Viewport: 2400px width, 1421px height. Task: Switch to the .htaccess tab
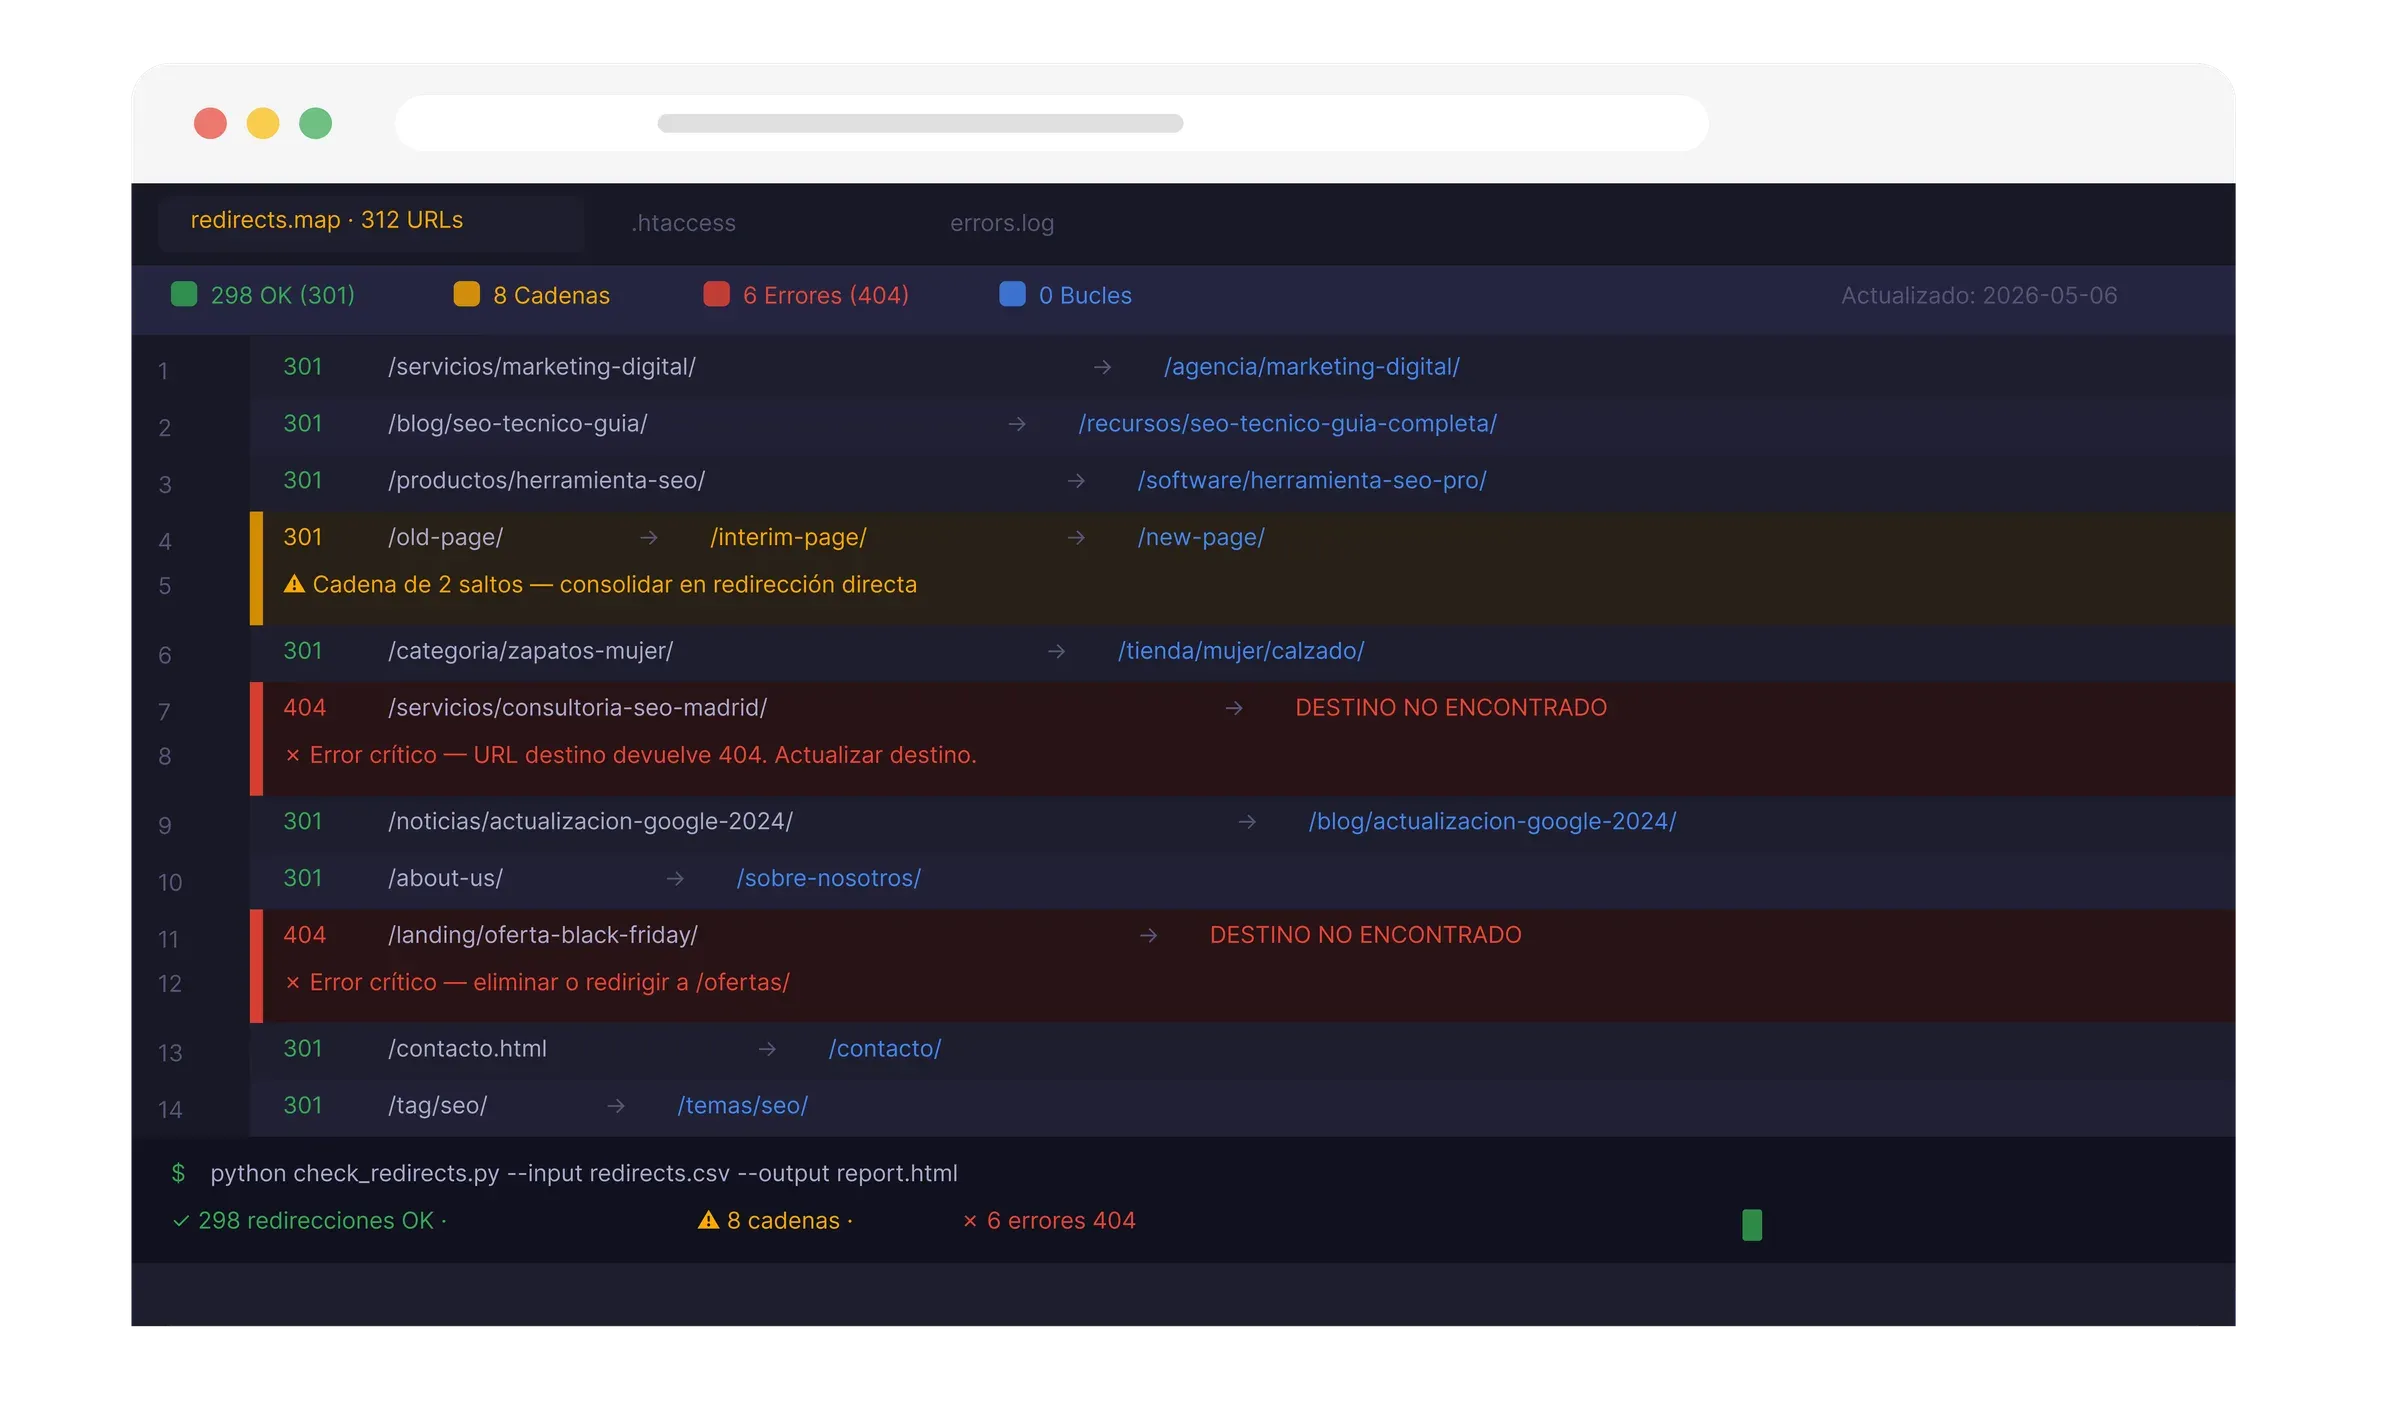pyautogui.click(x=684, y=223)
